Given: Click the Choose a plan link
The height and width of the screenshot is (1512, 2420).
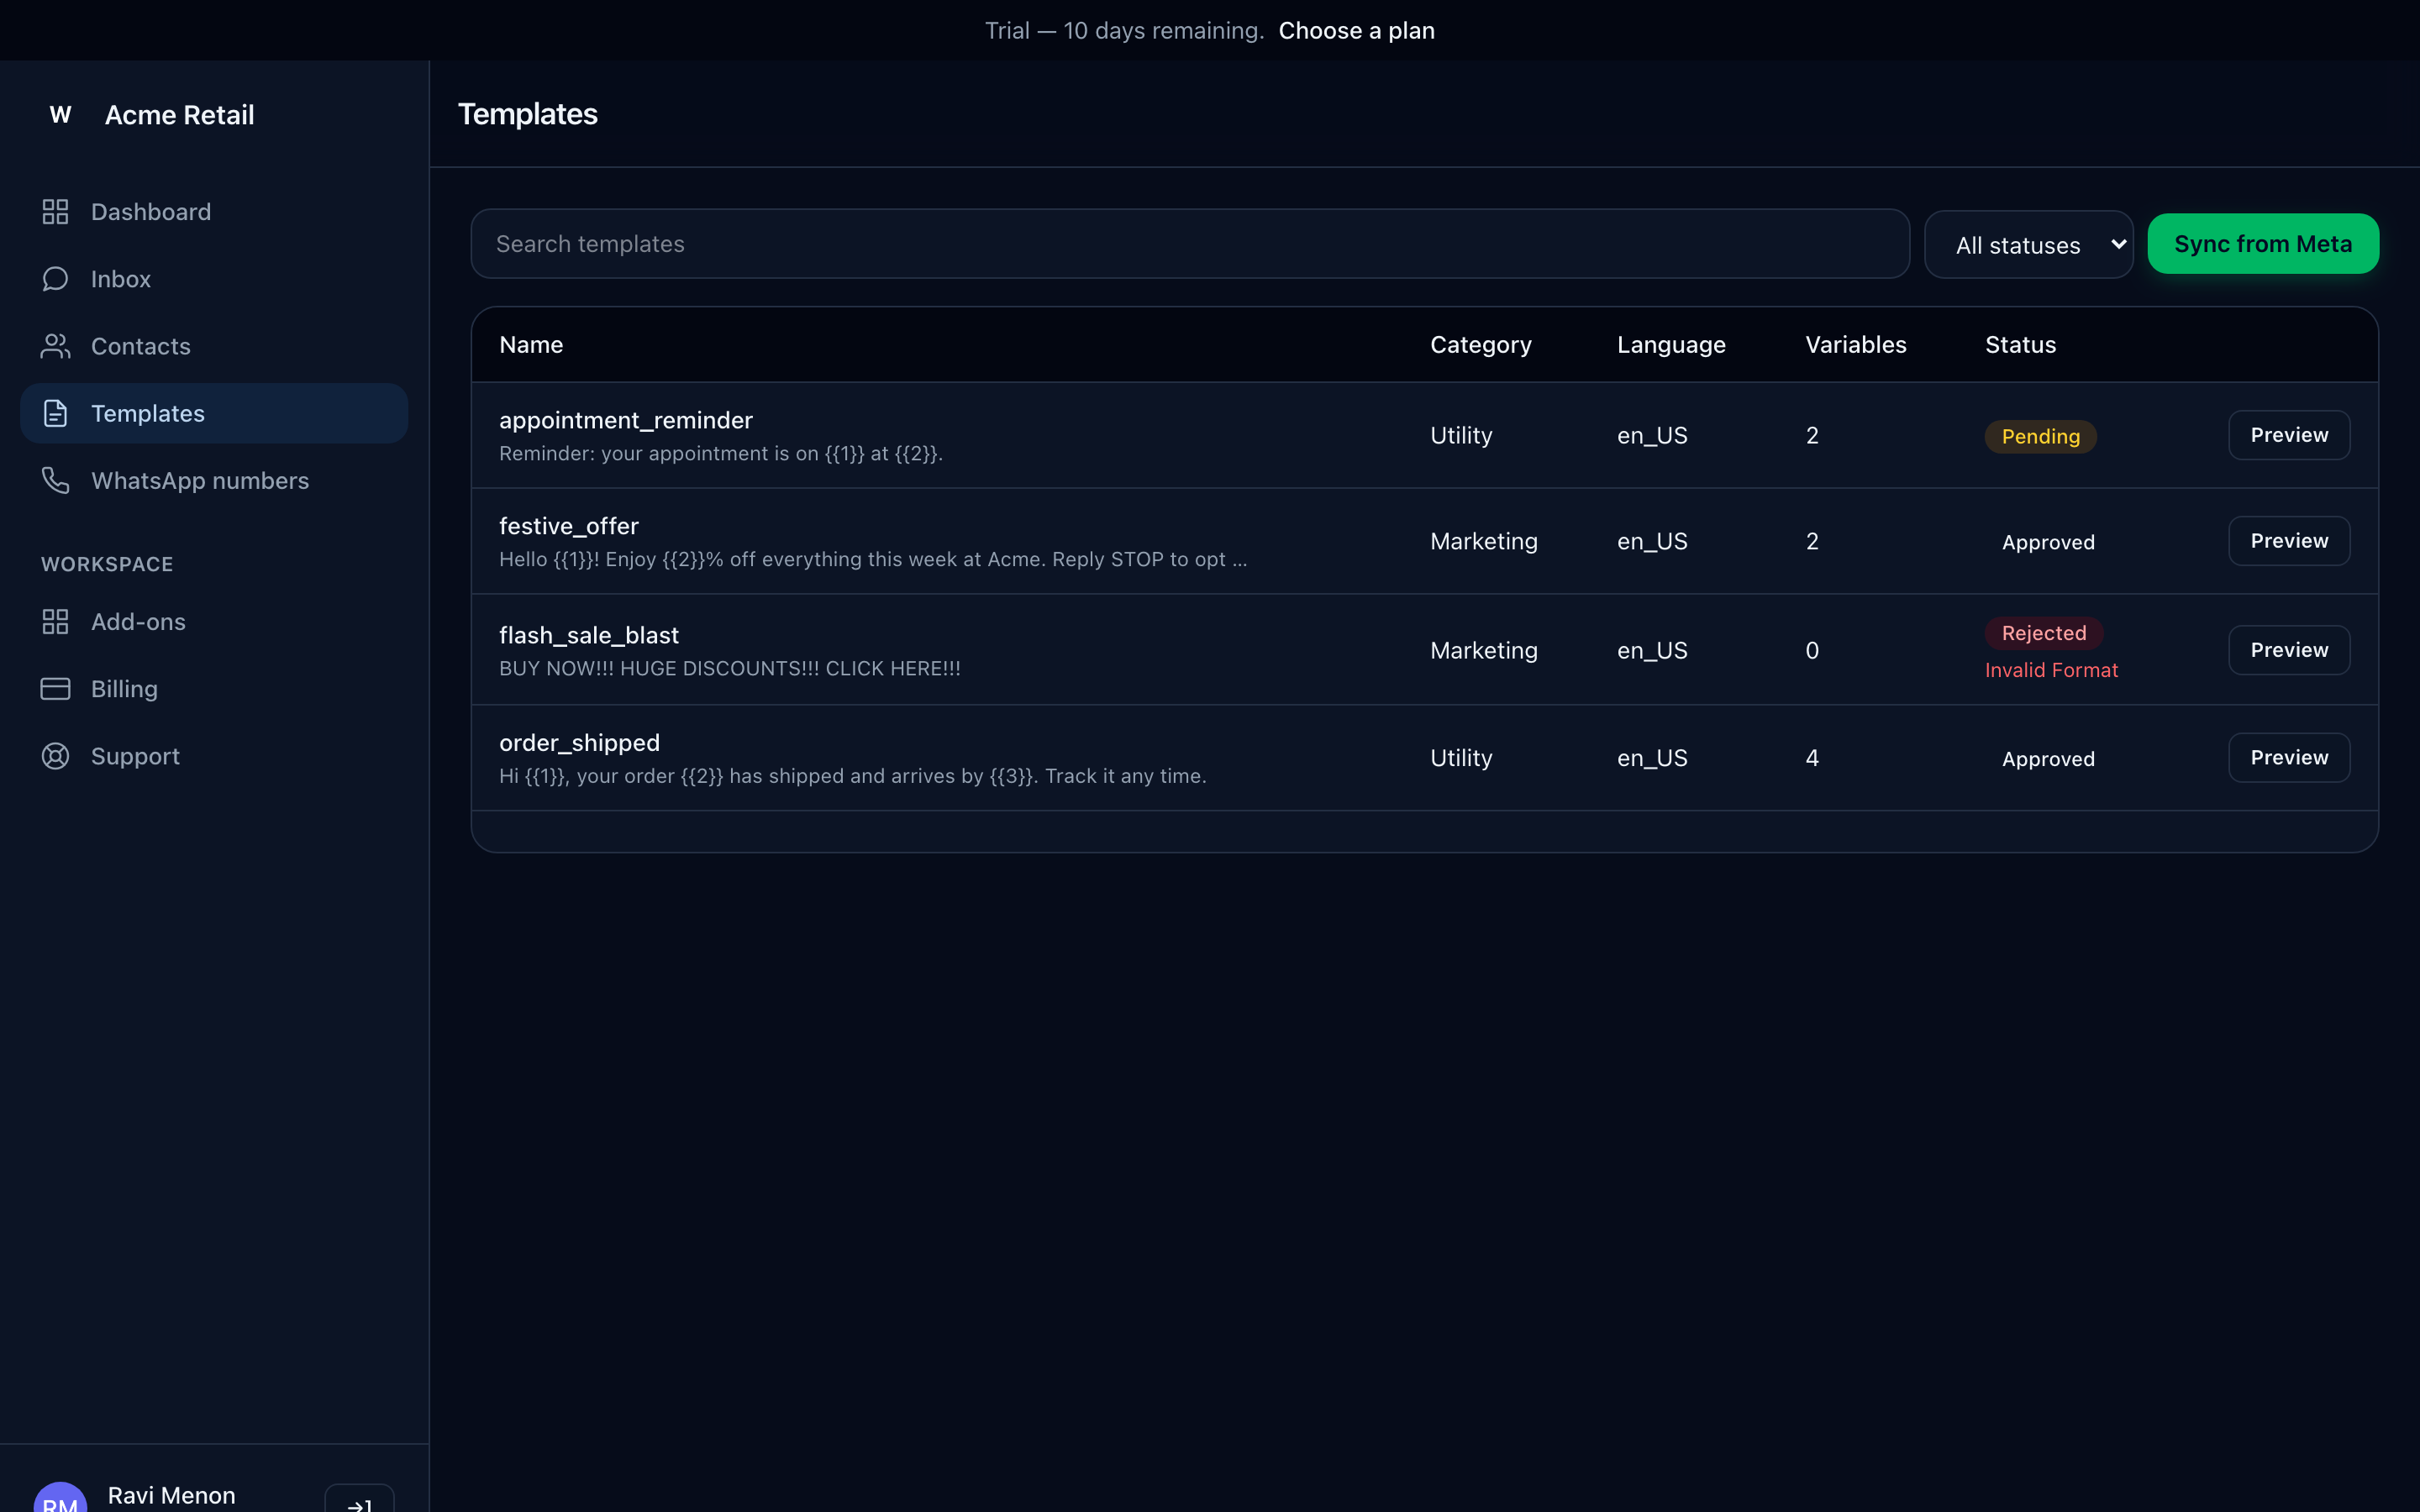Looking at the screenshot, I should click(x=1356, y=30).
